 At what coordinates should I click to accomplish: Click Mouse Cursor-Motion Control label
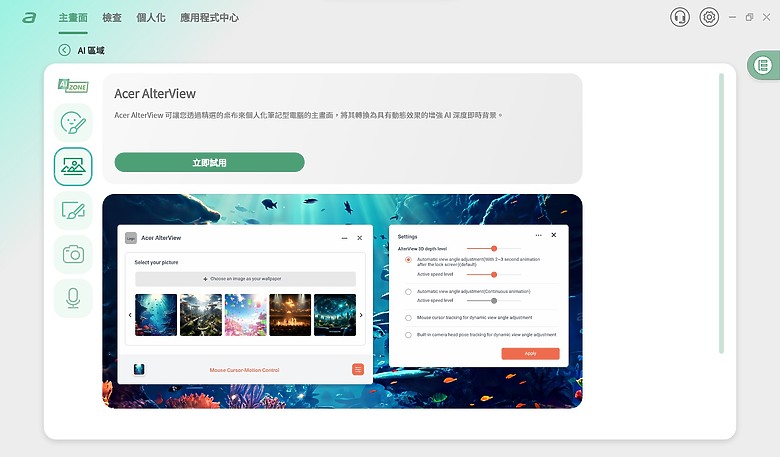pos(244,370)
